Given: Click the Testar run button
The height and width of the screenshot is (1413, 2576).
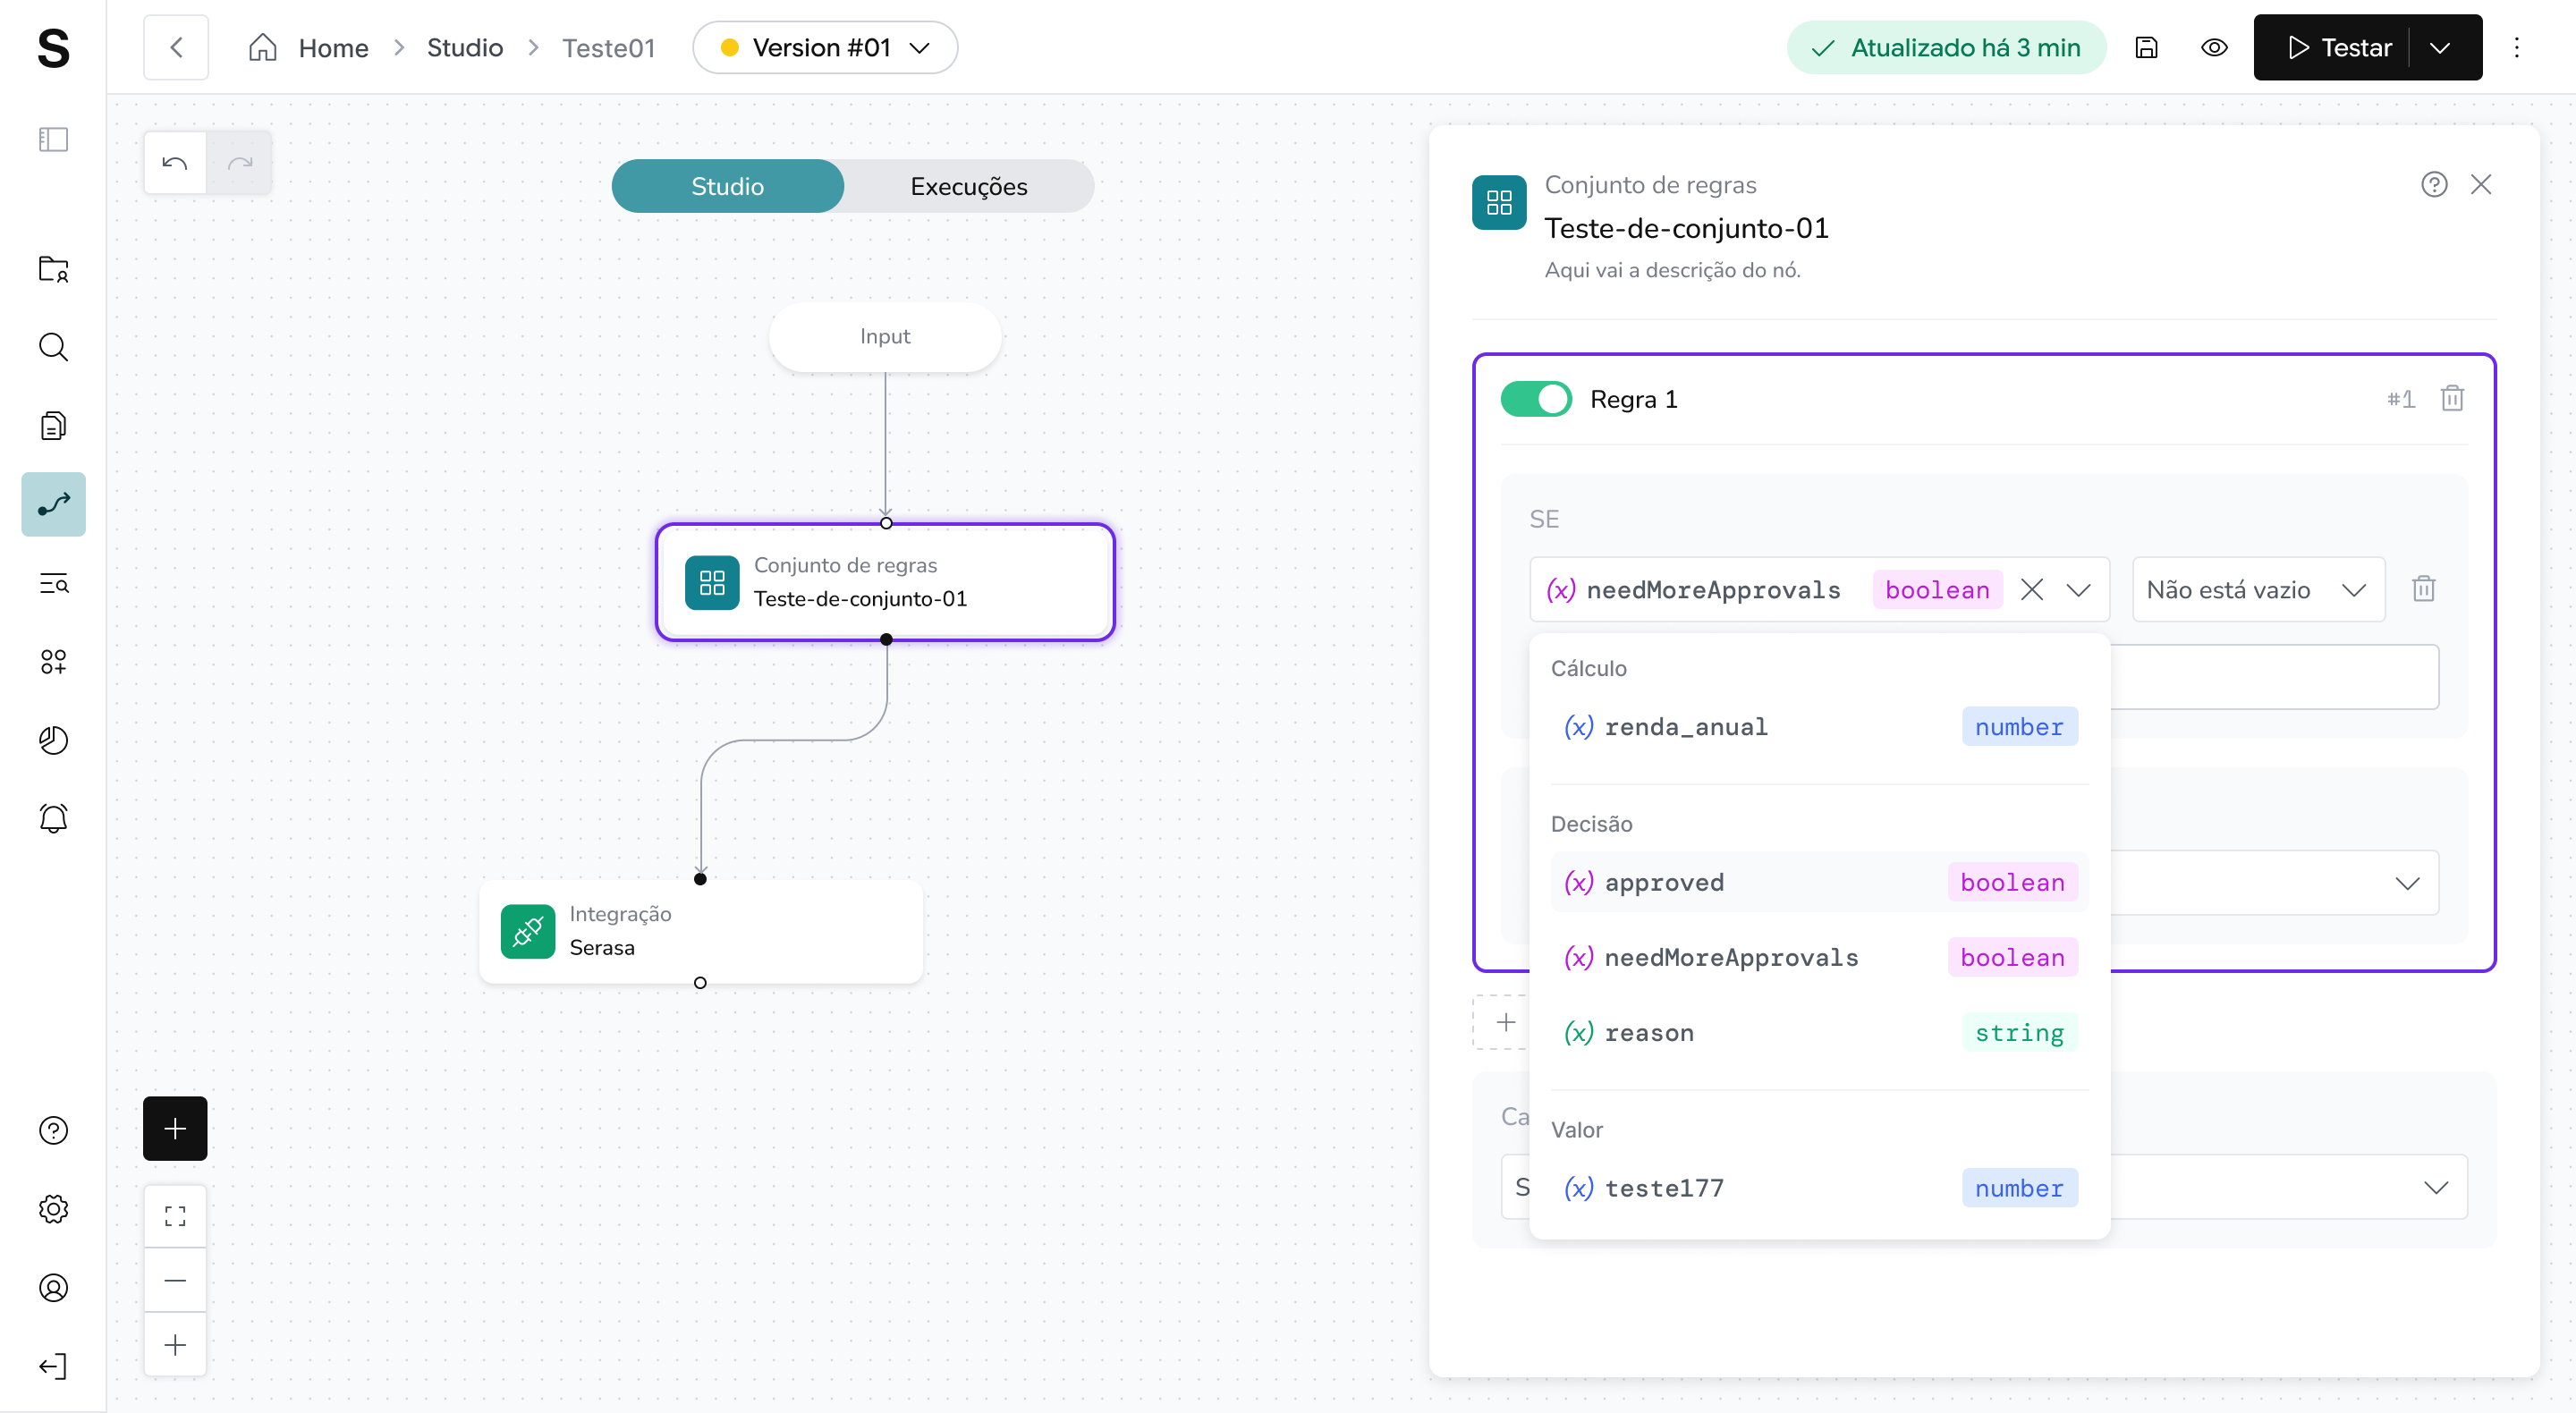Looking at the screenshot, I should (x=2339, y=48).
